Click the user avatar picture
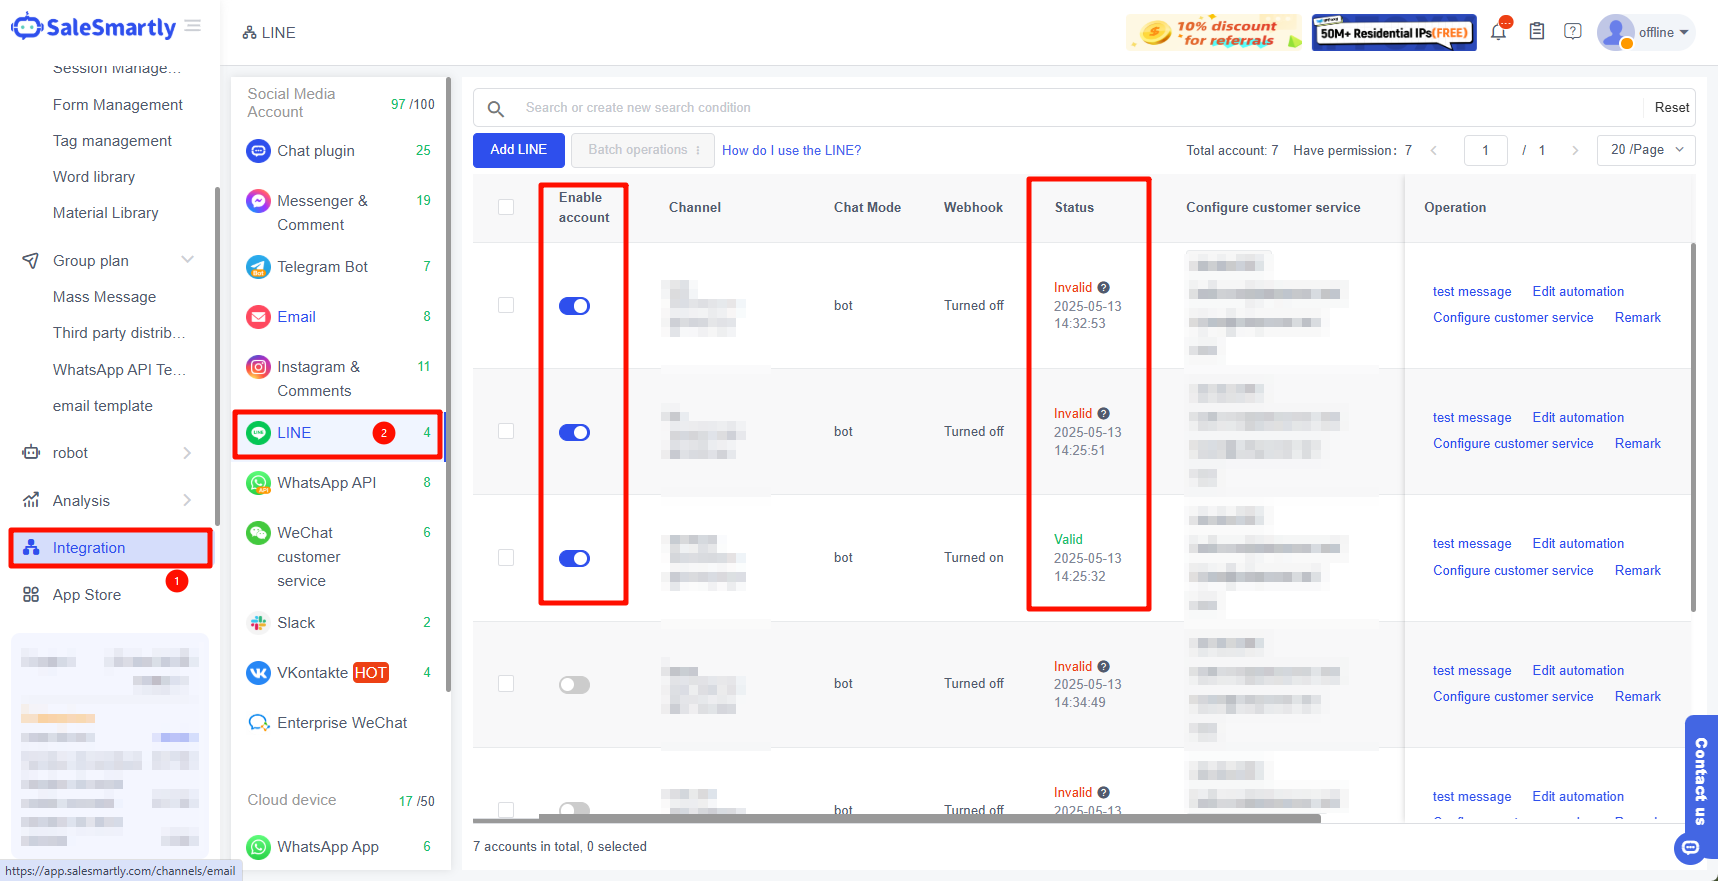 click(x=1615, y=32)
